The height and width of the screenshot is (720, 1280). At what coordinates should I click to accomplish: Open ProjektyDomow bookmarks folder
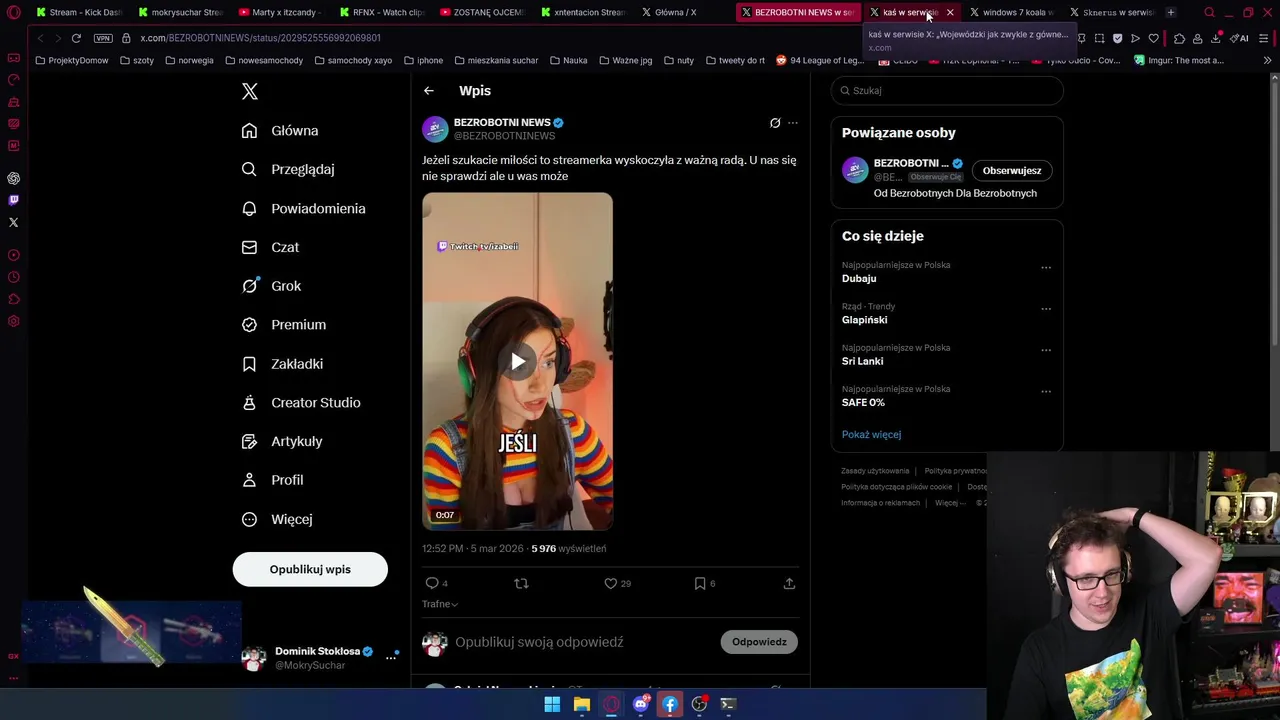pos(72,60)
